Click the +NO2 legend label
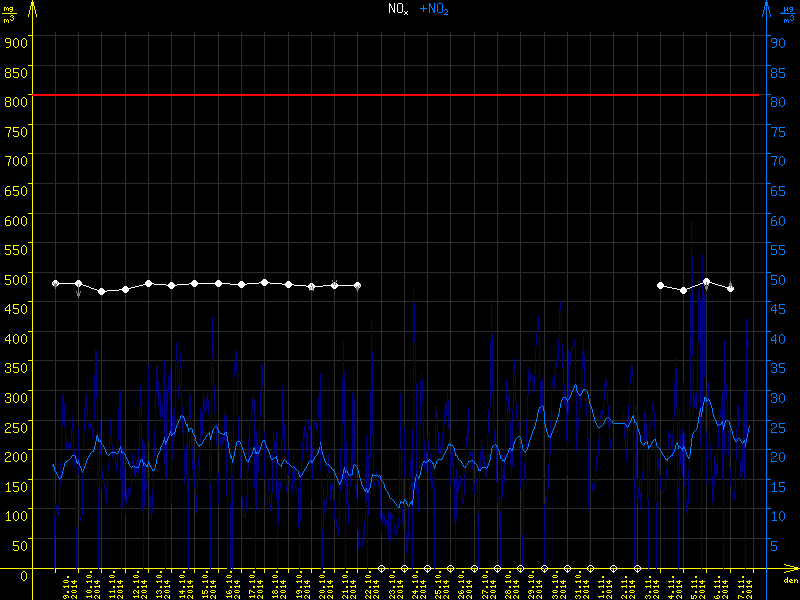The width and height of the screenshot is (800, 600). (x=433, y=9)
